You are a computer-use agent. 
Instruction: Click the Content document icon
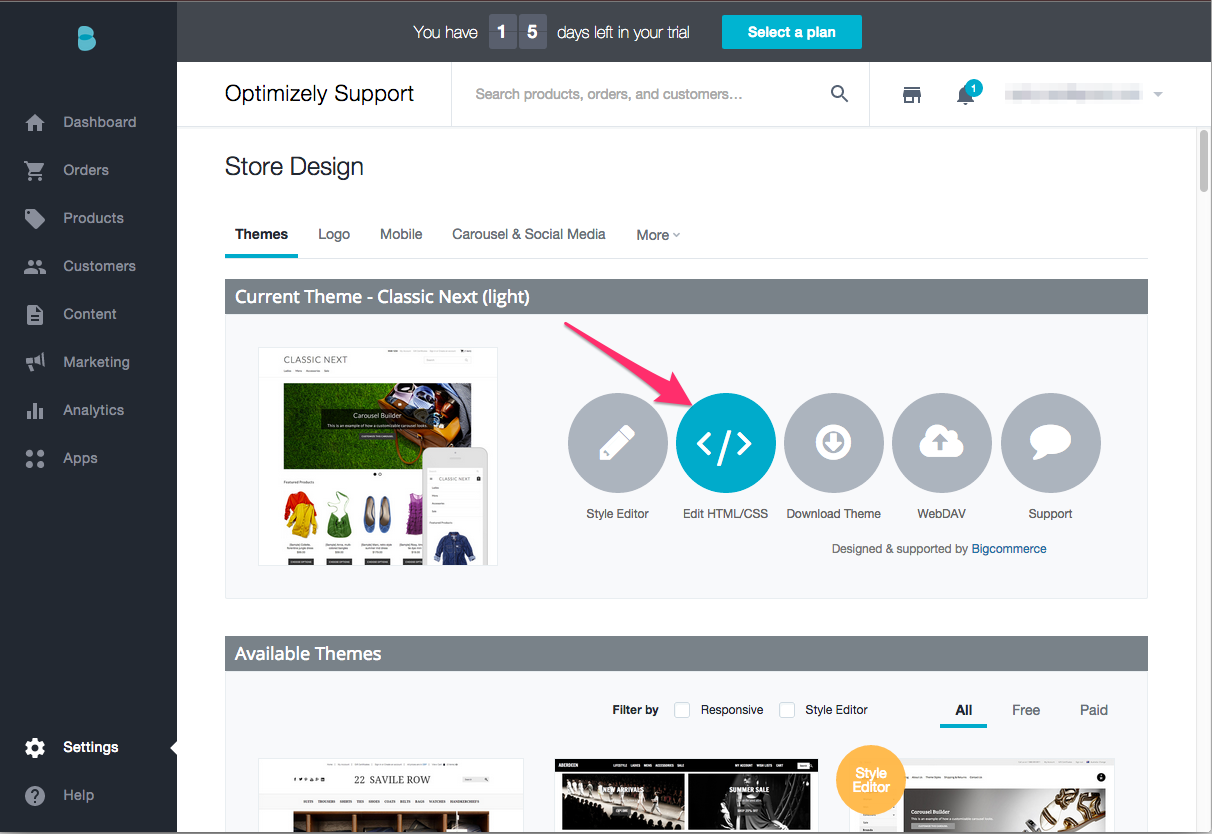35,314
